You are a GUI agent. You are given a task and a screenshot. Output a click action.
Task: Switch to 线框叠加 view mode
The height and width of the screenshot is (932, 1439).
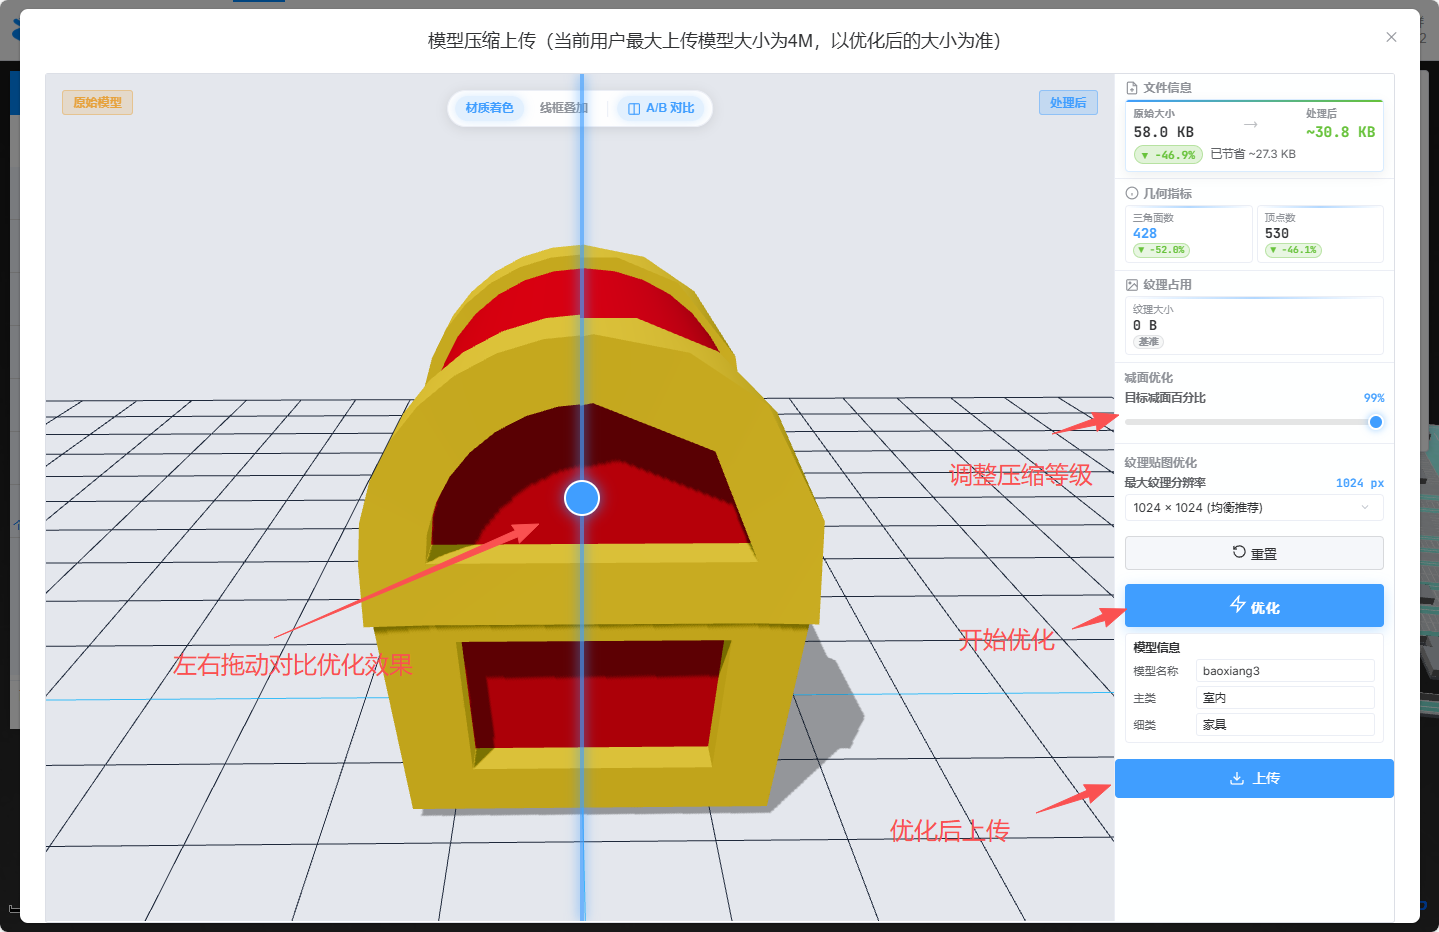click(x=564, y=108)
